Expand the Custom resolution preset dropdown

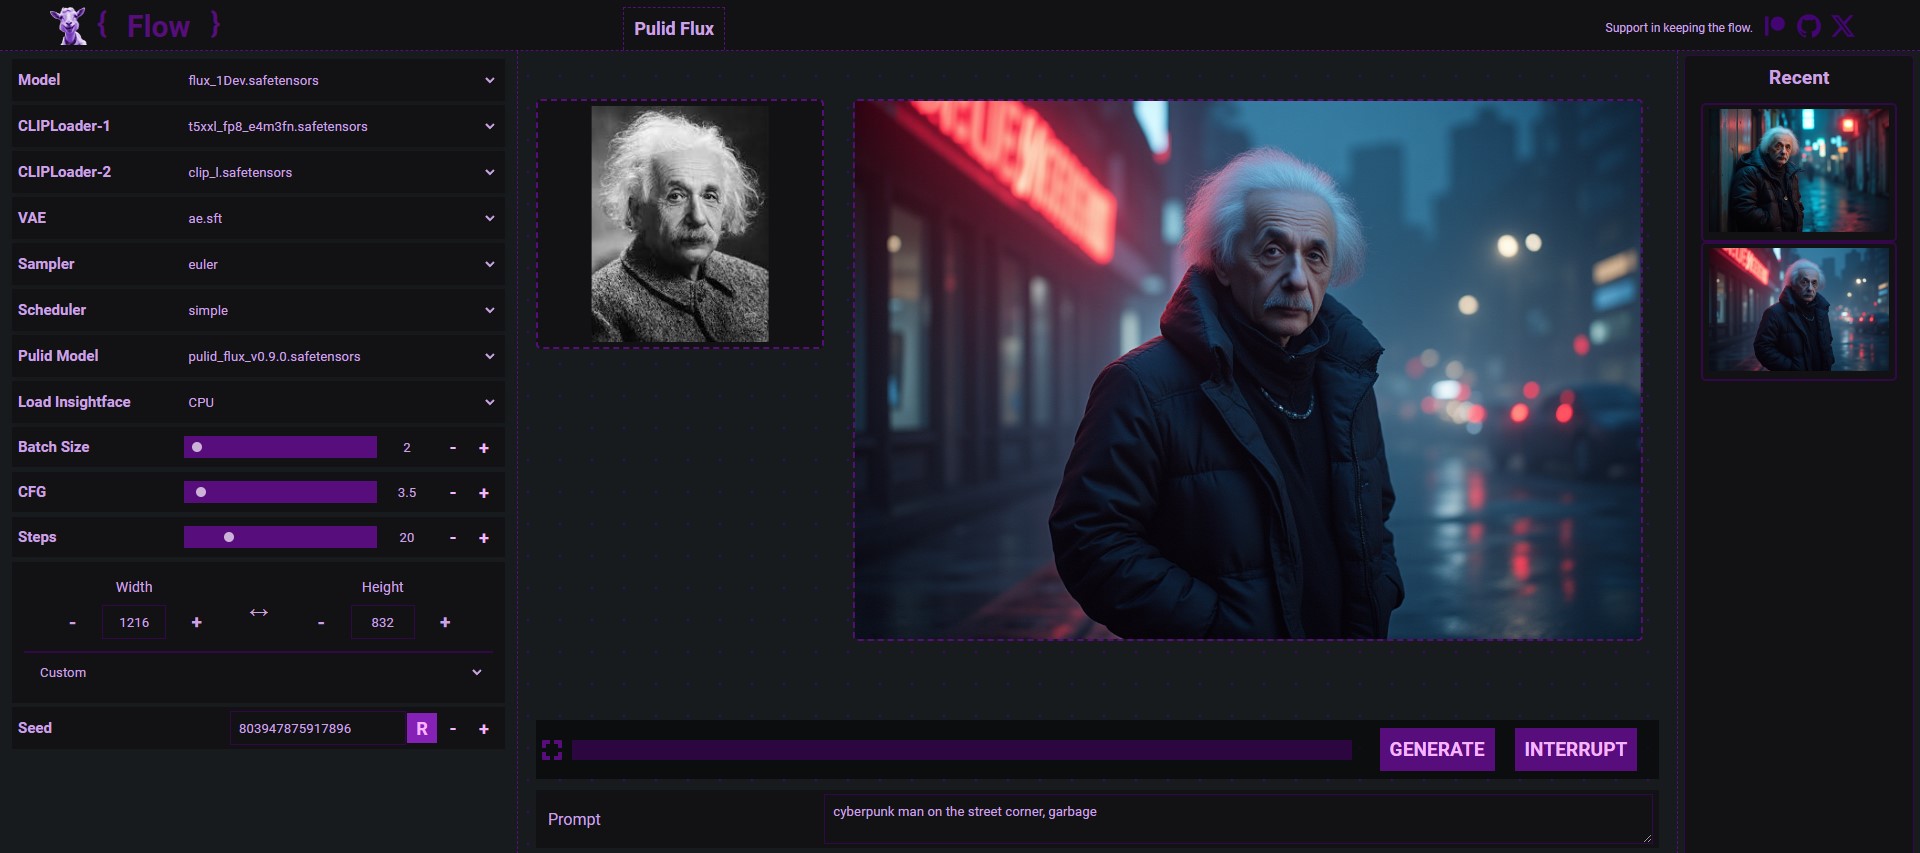[x=259, y=673]
